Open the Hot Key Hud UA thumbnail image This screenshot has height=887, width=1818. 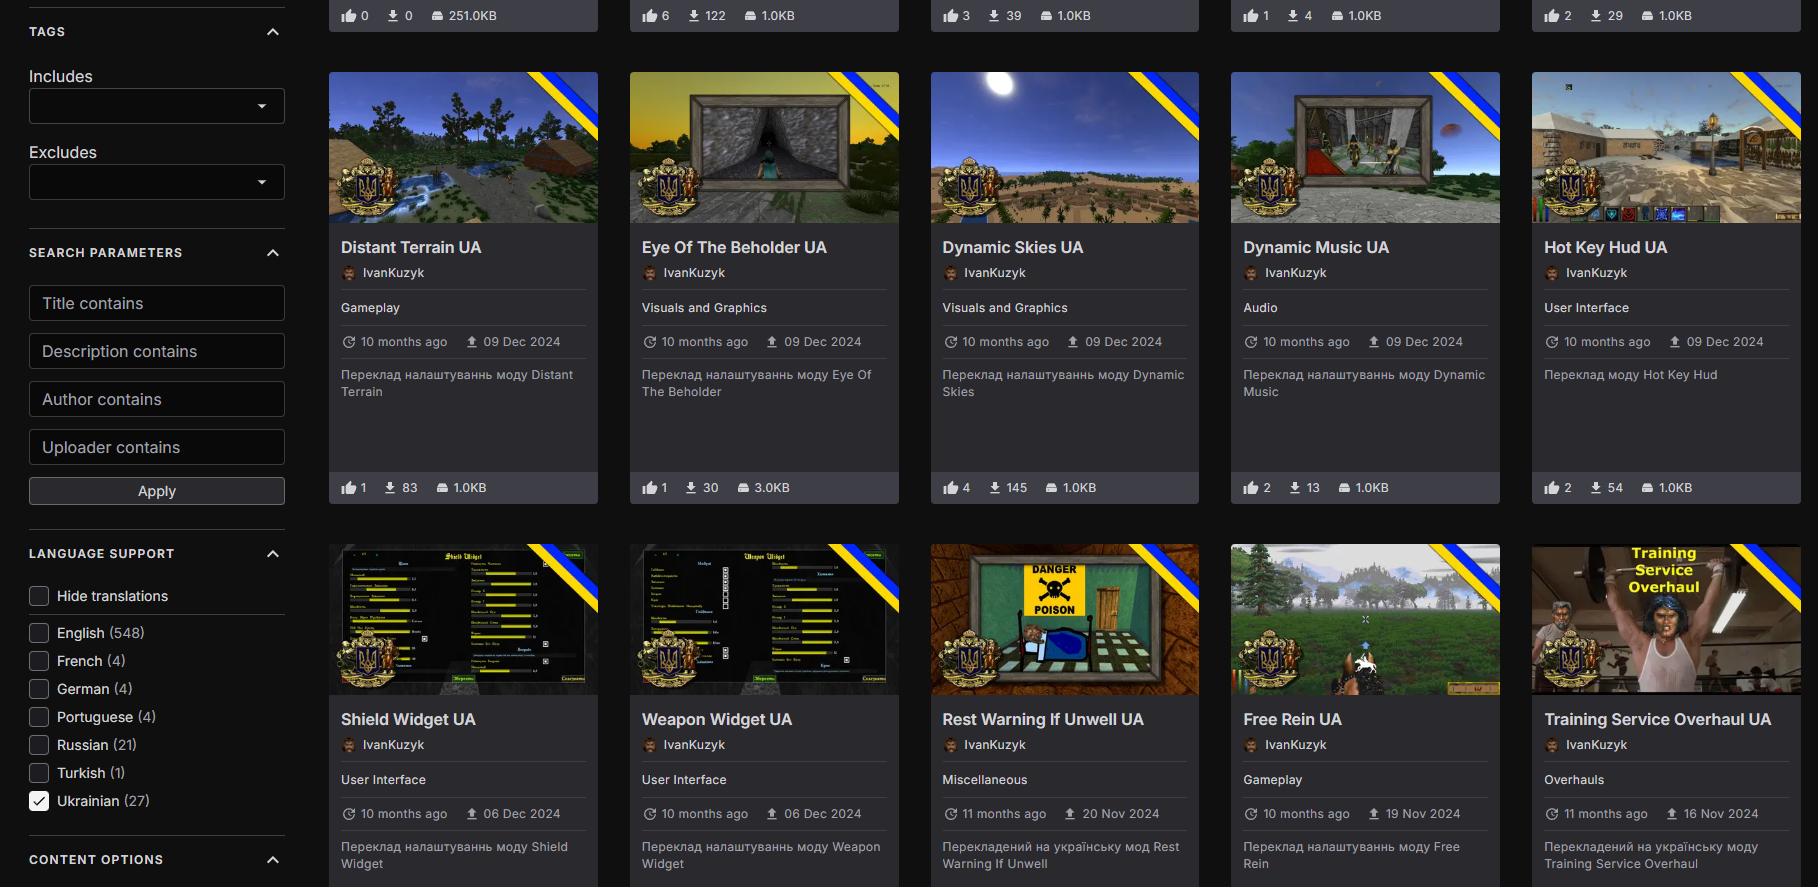[1666, 147]
